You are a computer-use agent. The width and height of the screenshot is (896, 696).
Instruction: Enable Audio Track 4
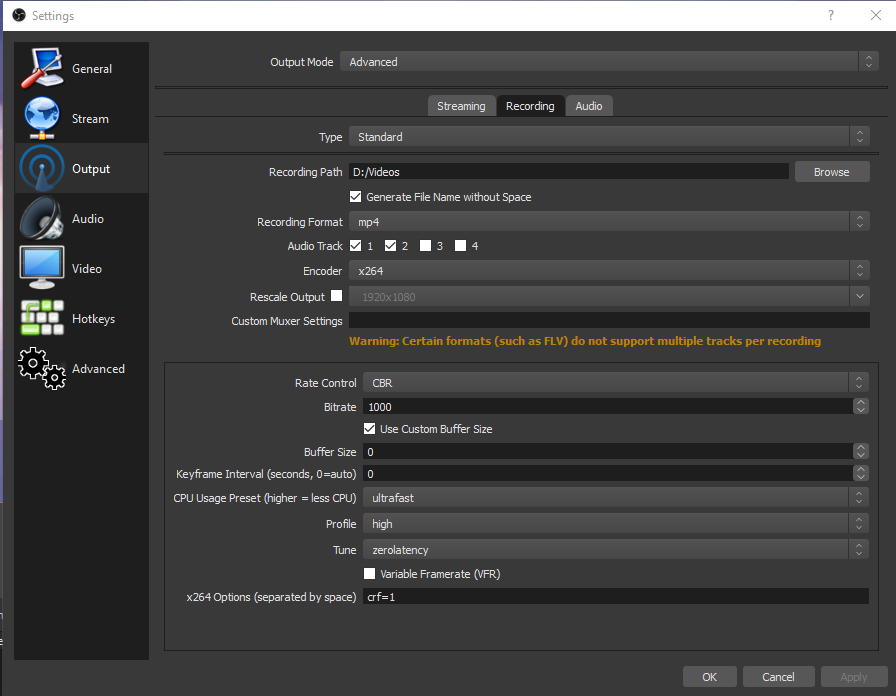click(x=460, y=246)
